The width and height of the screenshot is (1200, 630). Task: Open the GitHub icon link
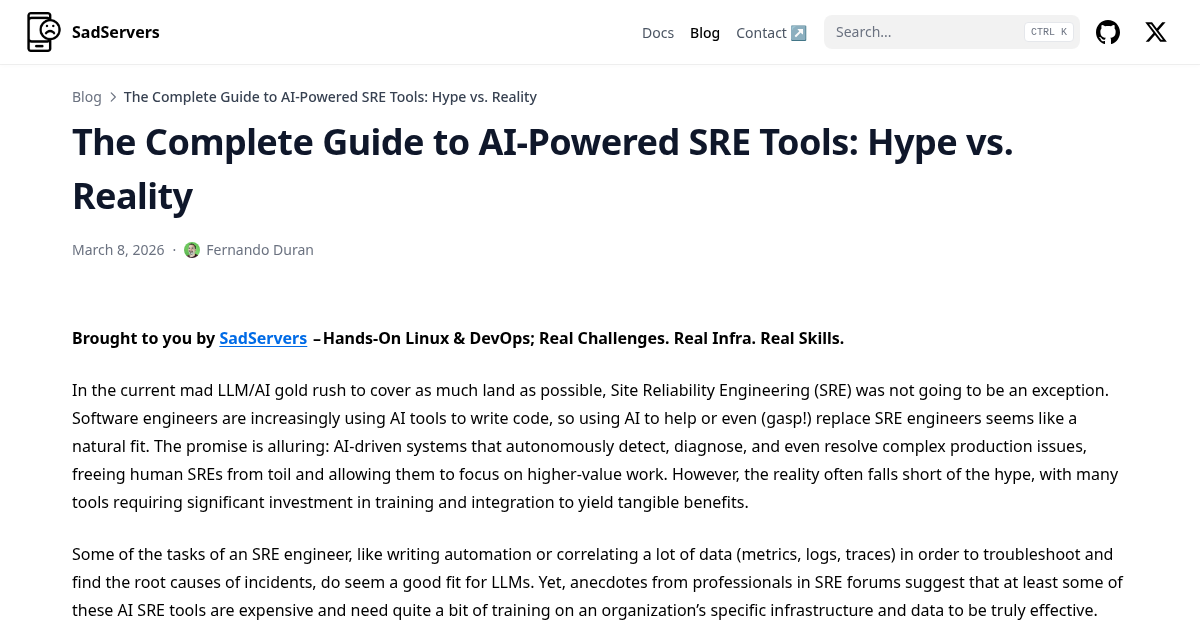tap(1108, 32)
